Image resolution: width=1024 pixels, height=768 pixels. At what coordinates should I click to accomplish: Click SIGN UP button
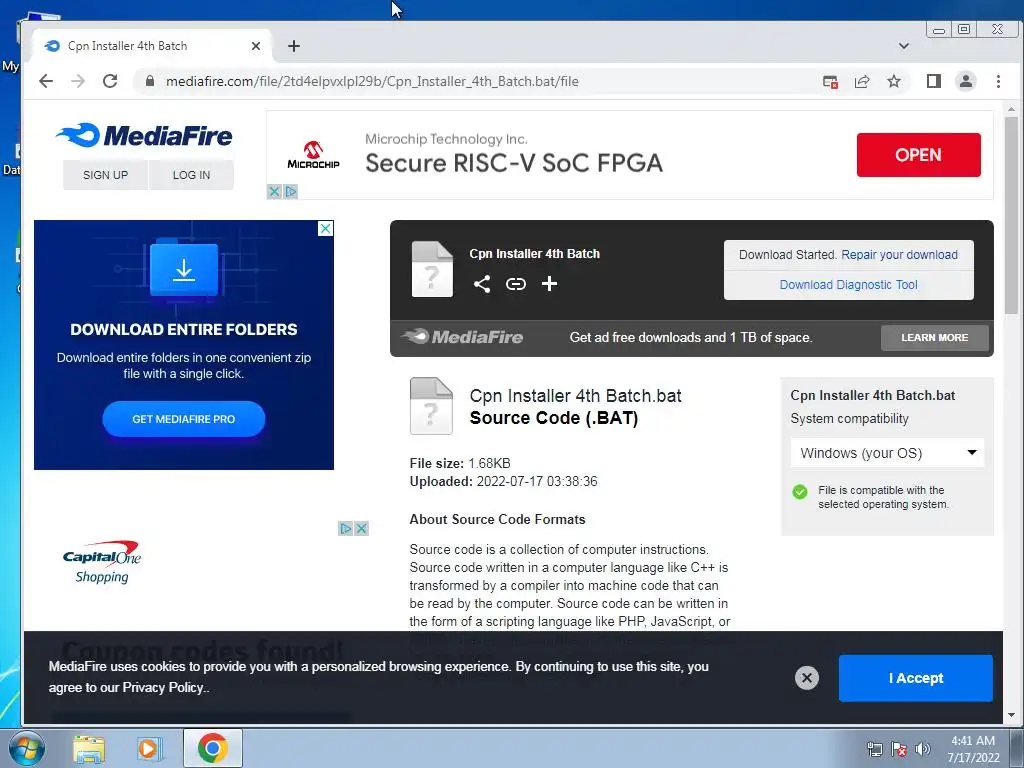105,175
